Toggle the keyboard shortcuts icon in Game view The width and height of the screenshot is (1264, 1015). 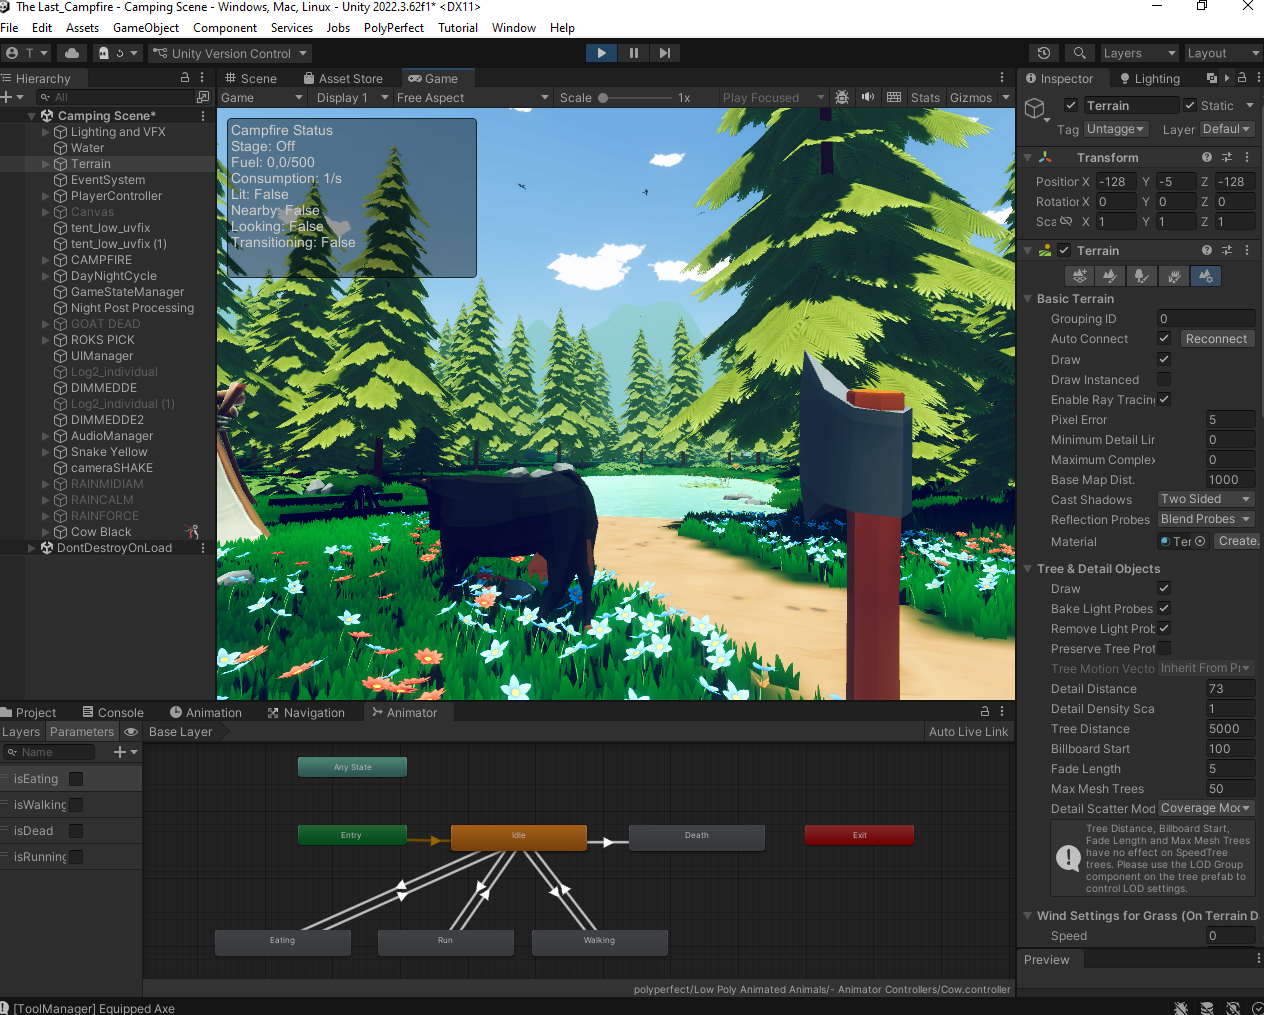coord(894,97)
